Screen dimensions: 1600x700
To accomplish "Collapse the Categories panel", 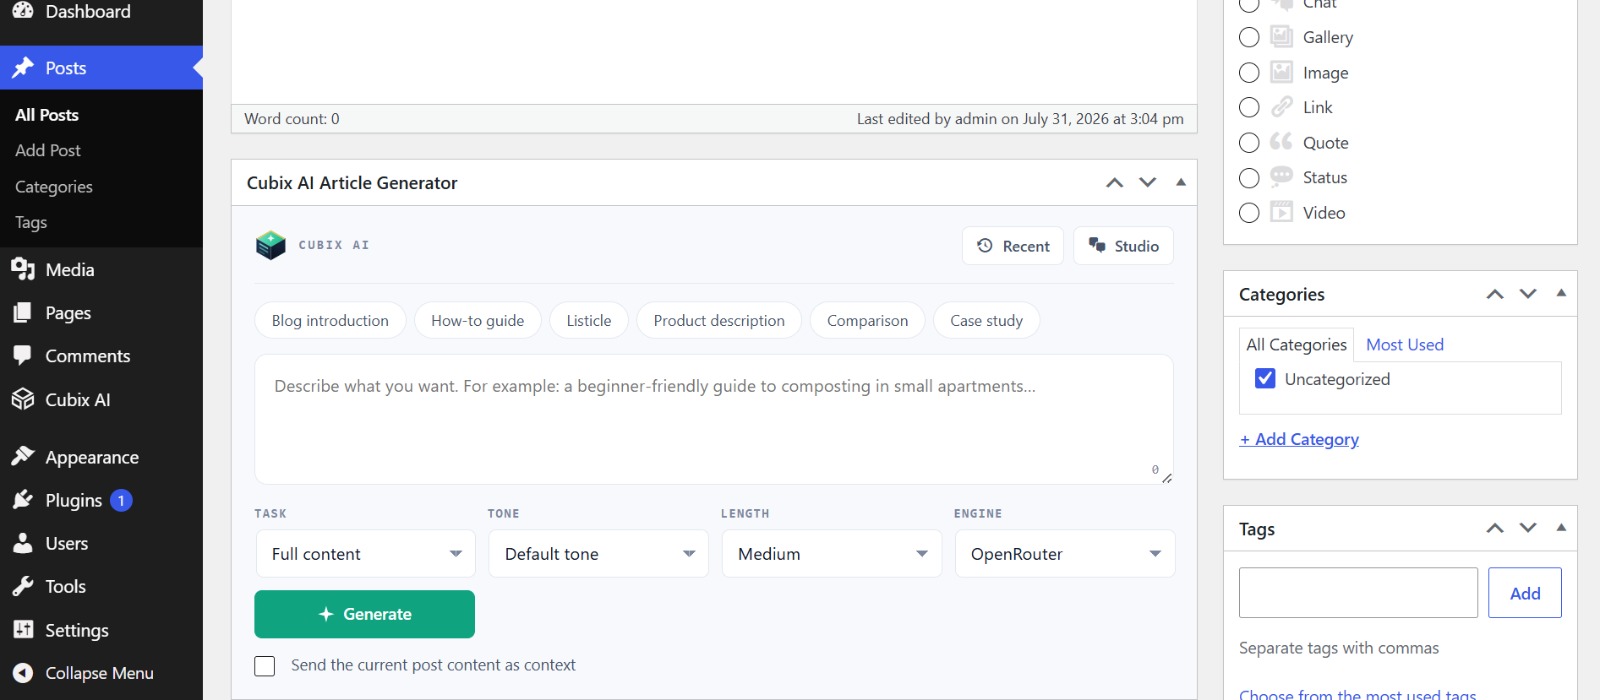I will 1561,293.
